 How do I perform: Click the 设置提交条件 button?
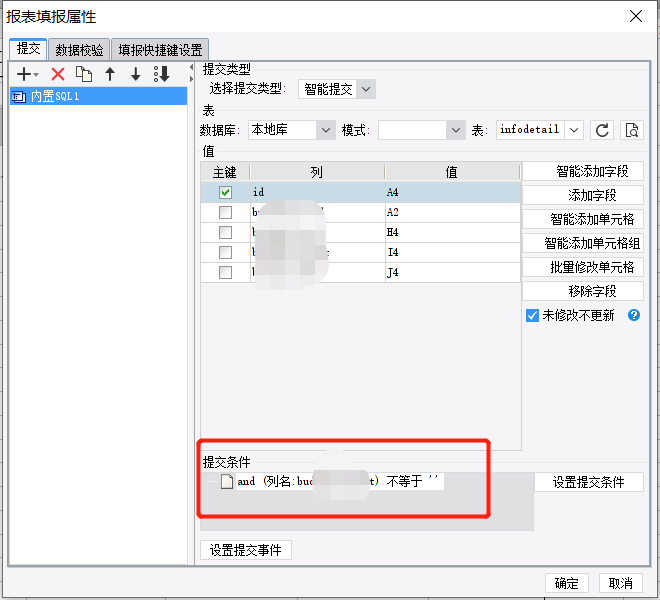tap(589, 482)
